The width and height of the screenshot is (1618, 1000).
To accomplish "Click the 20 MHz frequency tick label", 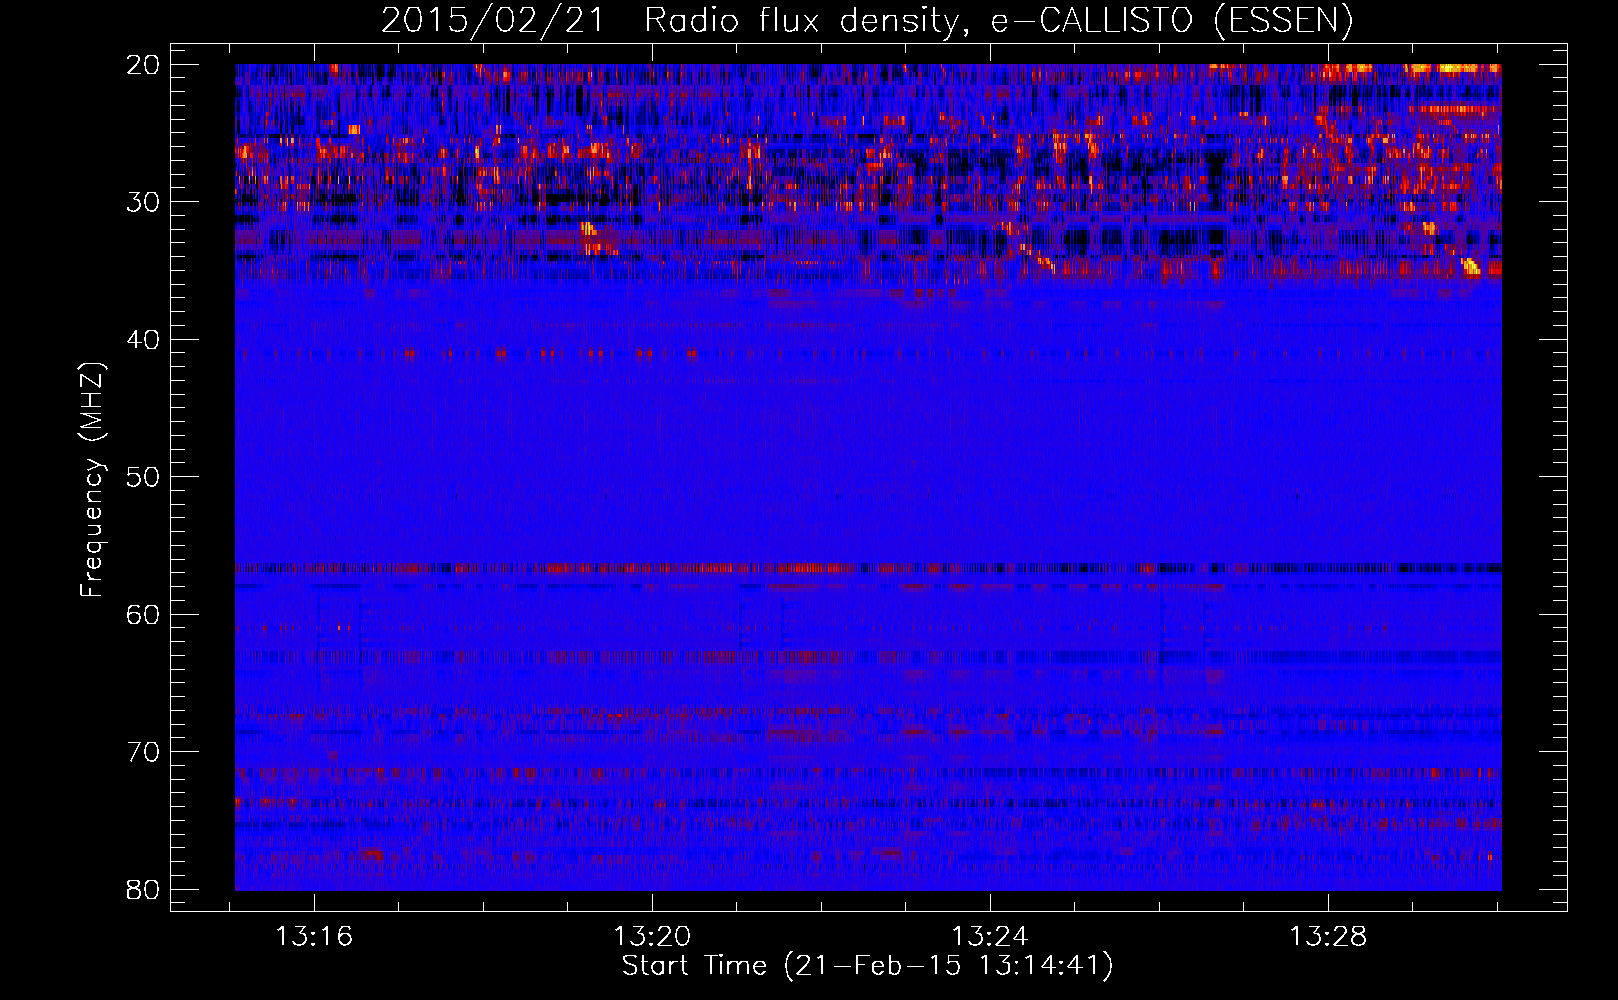I will tap(143, 65).
